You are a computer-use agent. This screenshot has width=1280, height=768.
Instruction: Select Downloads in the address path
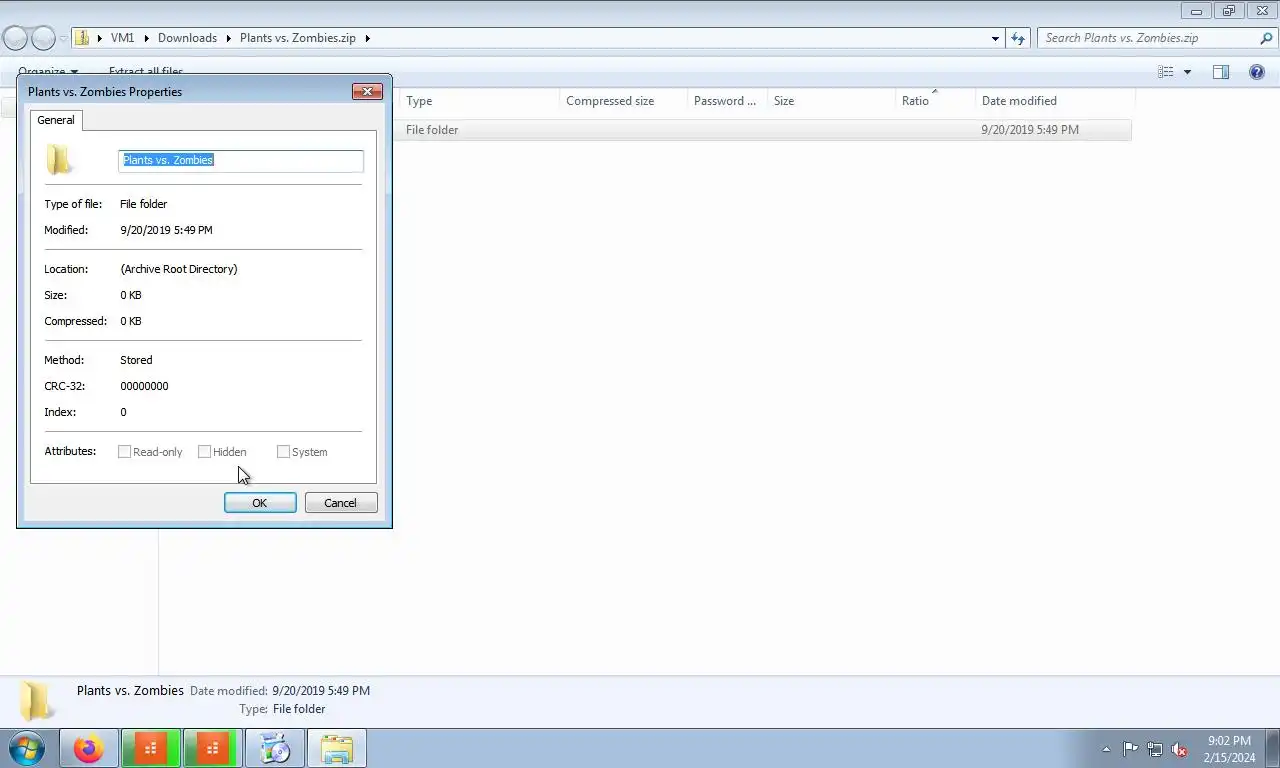[187, 38]
